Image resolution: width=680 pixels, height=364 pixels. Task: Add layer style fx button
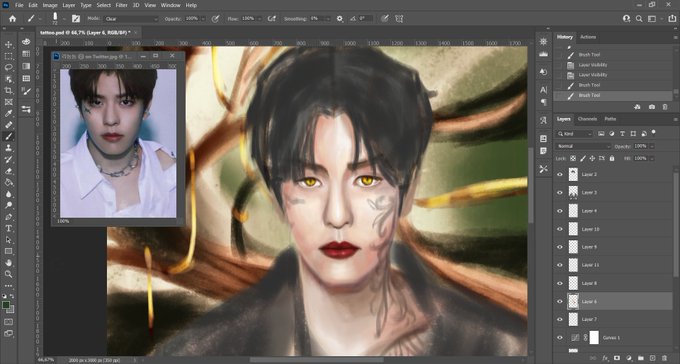tap(605, 358)
